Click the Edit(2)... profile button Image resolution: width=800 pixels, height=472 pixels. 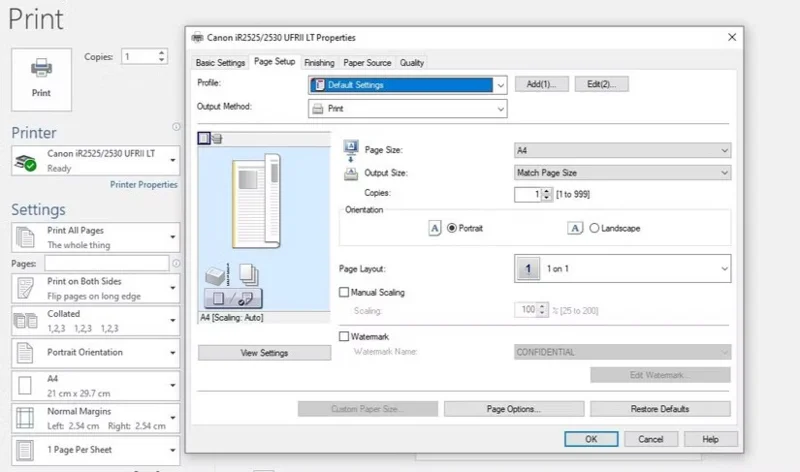pyautogui.click(x=602, y=84)
